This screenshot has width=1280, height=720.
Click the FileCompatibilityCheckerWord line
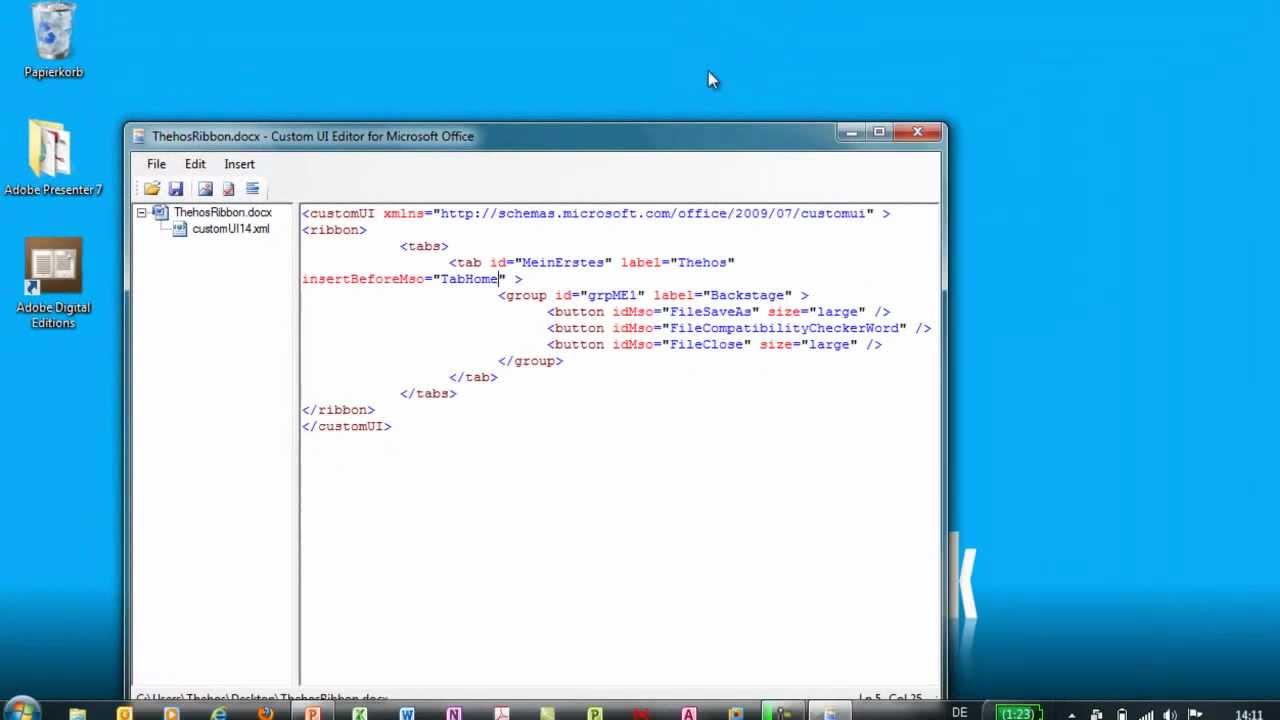739,328
